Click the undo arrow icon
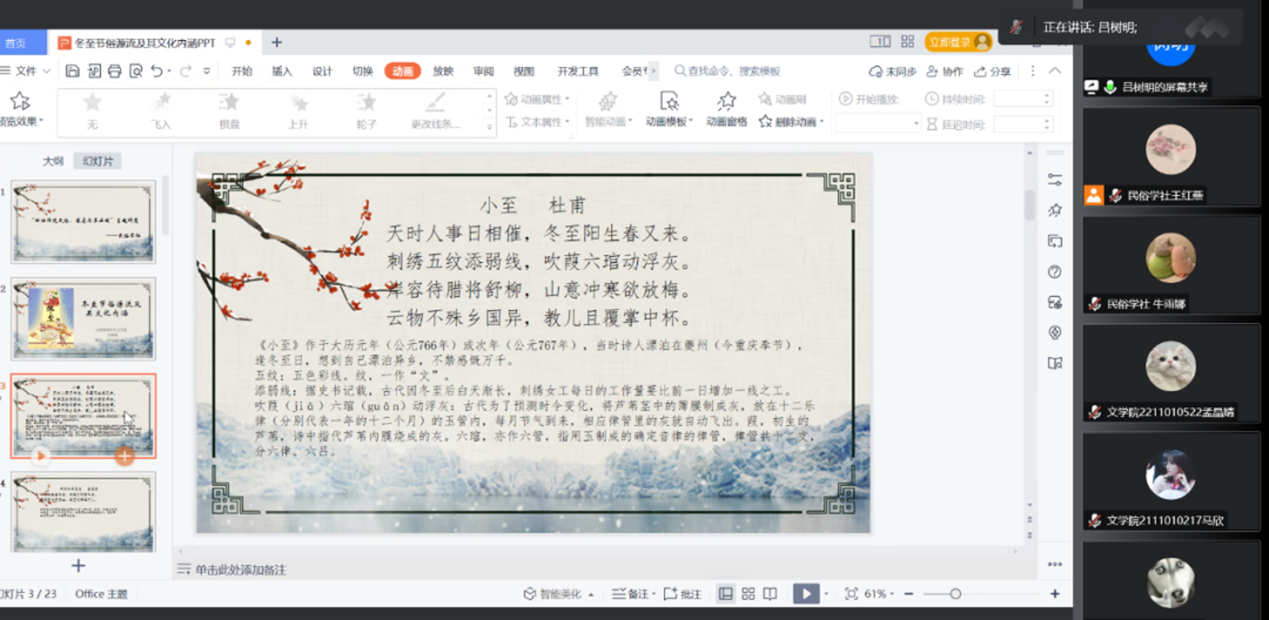1269x620 pixels. 157,71
